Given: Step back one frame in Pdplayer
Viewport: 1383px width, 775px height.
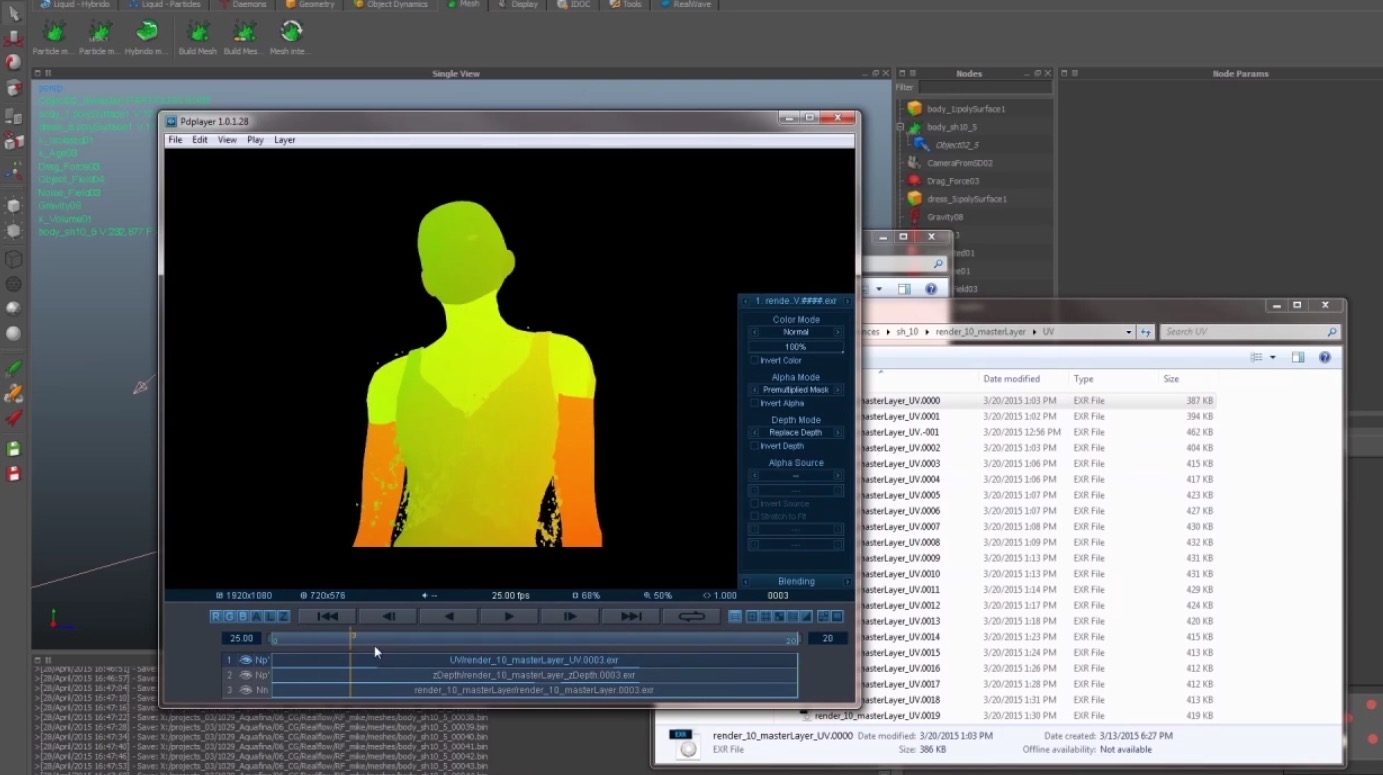Looking at the screenshot, I should pos(388,617).
